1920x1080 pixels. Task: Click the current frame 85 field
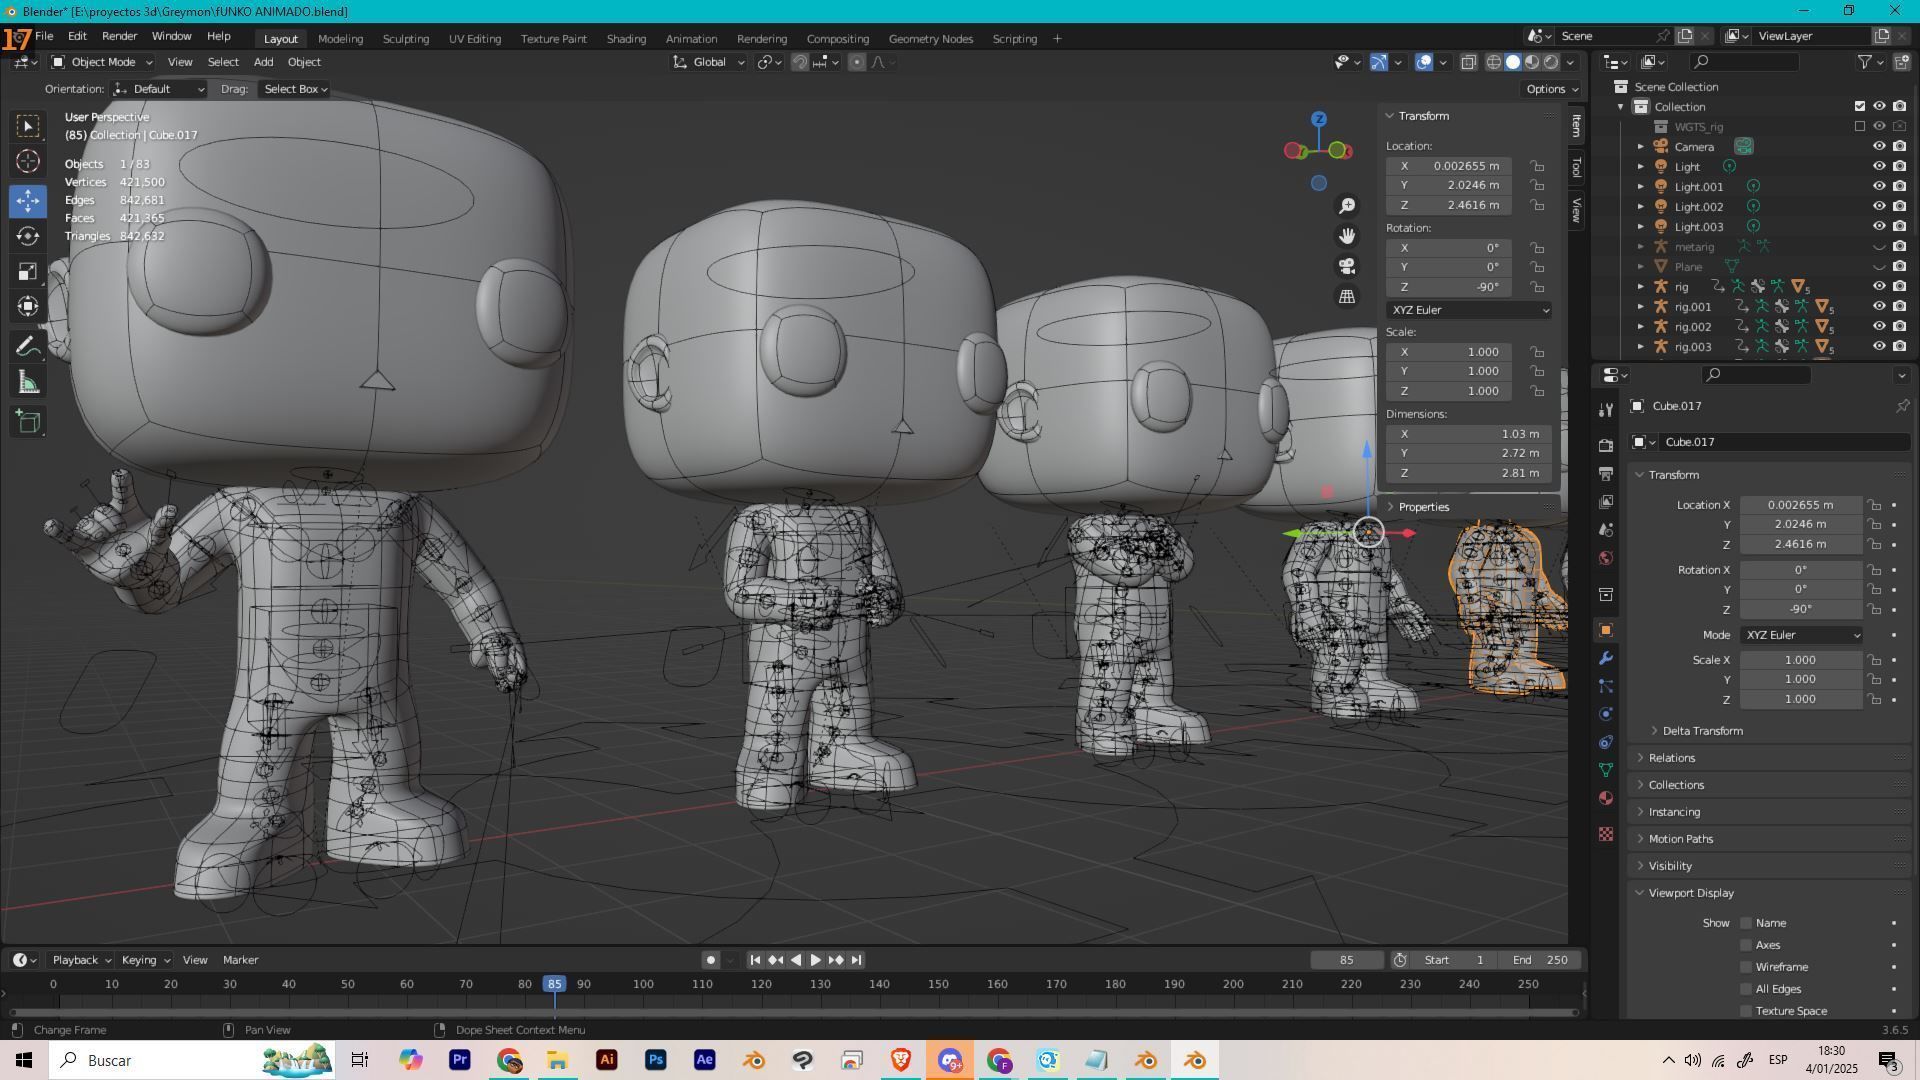[x=1347, y=960]
